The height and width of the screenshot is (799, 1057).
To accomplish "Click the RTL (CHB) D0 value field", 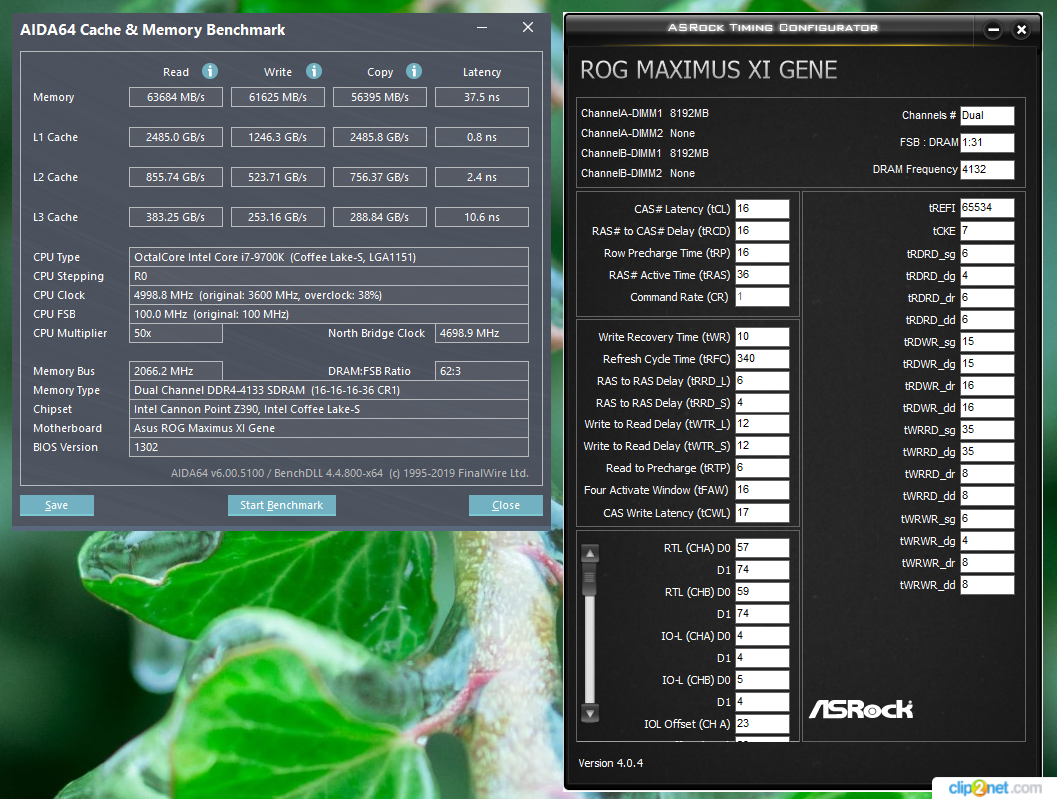I will pyautogui.click(x=762, y=591).
